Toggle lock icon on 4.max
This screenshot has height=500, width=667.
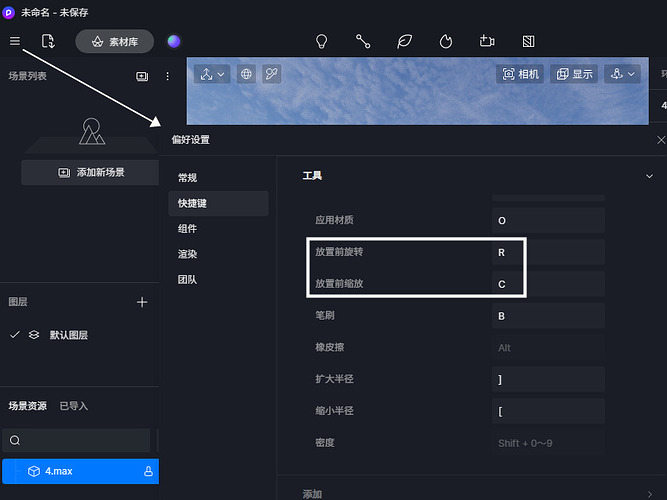(148, 471)
